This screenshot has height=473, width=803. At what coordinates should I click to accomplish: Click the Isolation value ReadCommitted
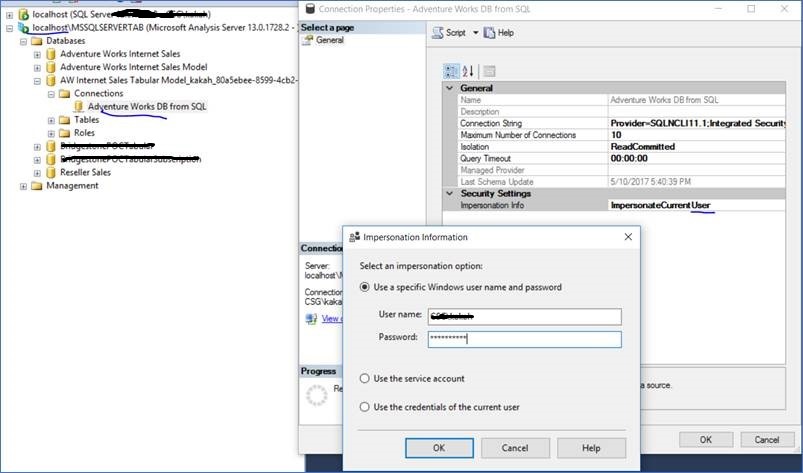click(697, 147)
